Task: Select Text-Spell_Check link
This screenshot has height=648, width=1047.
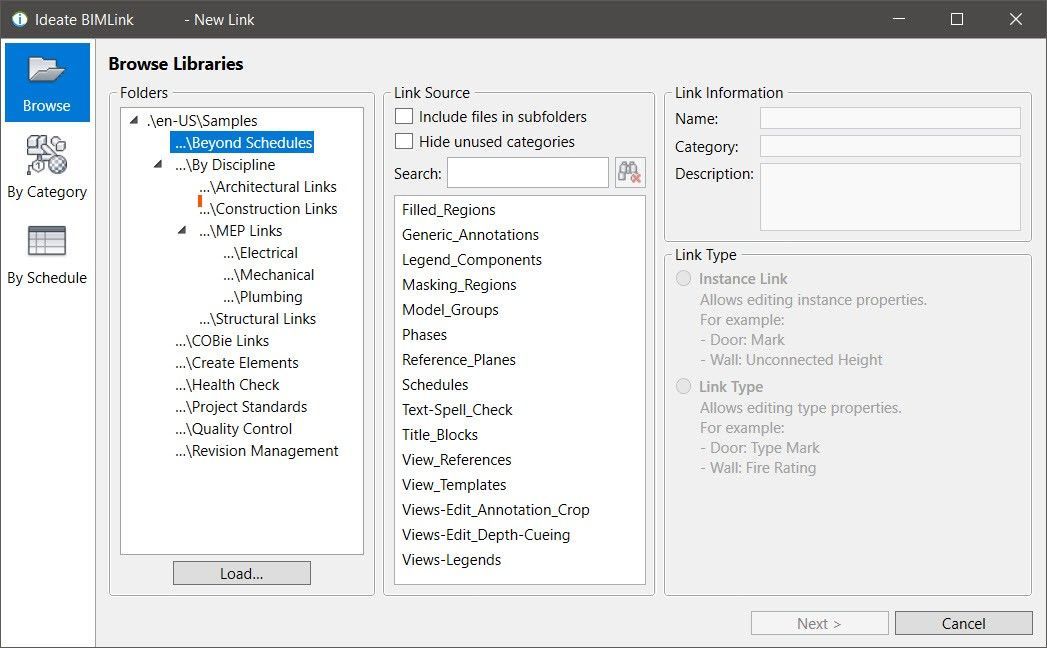Action: pyautogui.click(x=457, y=410)
